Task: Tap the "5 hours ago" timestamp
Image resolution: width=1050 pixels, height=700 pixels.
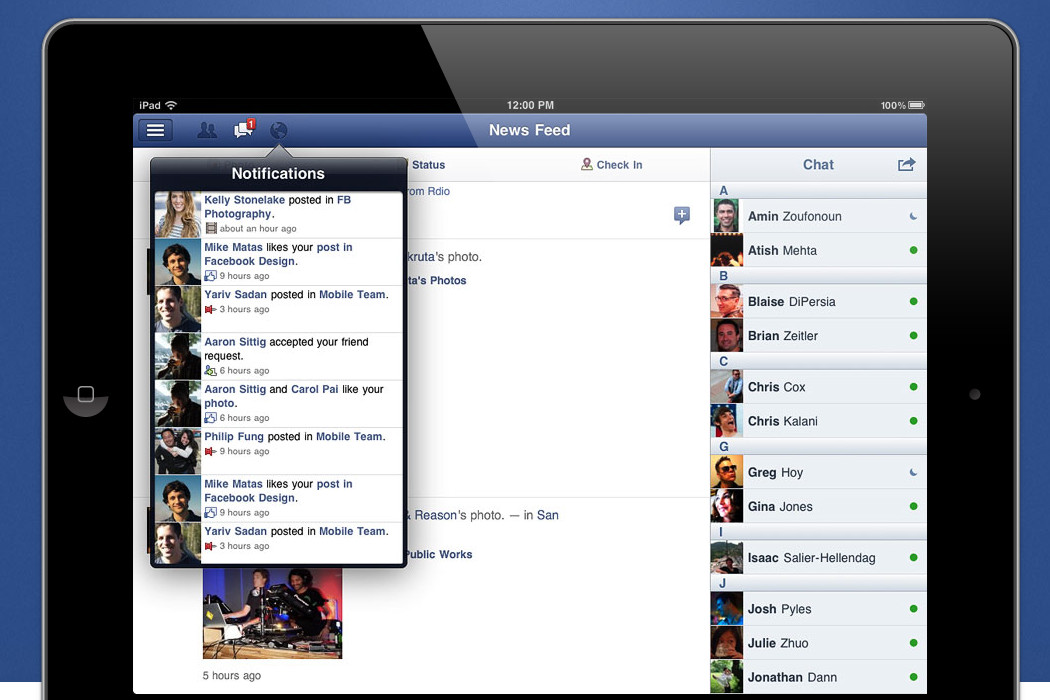Action: coord(232,675)
